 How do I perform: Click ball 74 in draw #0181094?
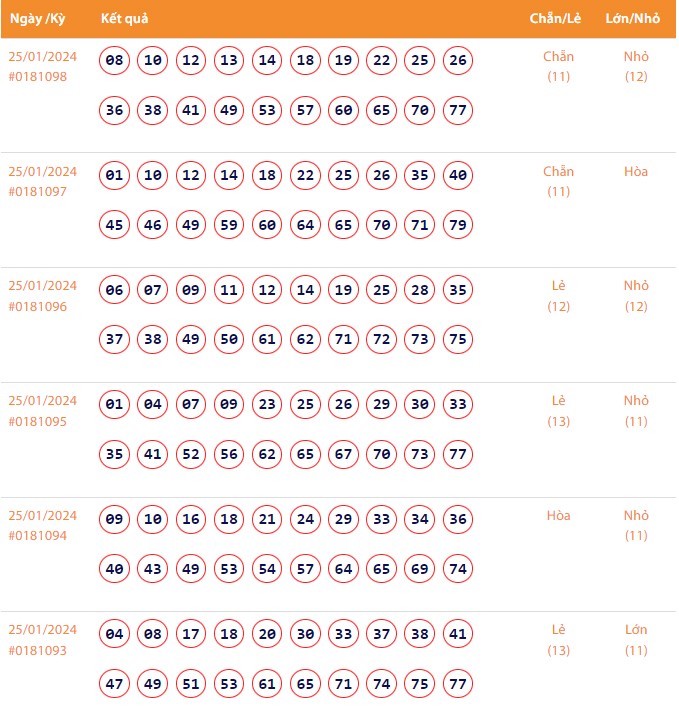click(458, 569)
